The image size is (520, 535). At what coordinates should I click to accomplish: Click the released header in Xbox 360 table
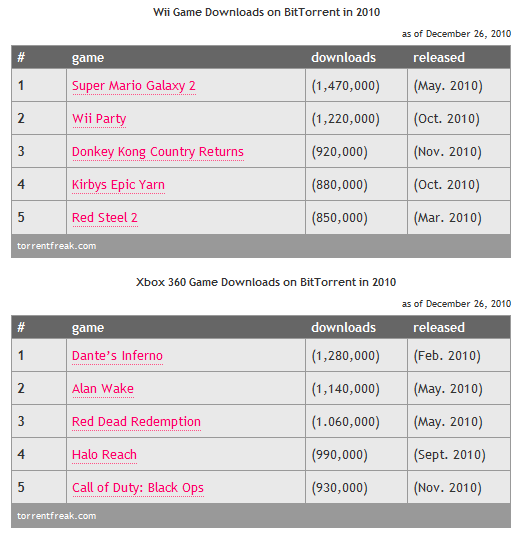(439, 328)
